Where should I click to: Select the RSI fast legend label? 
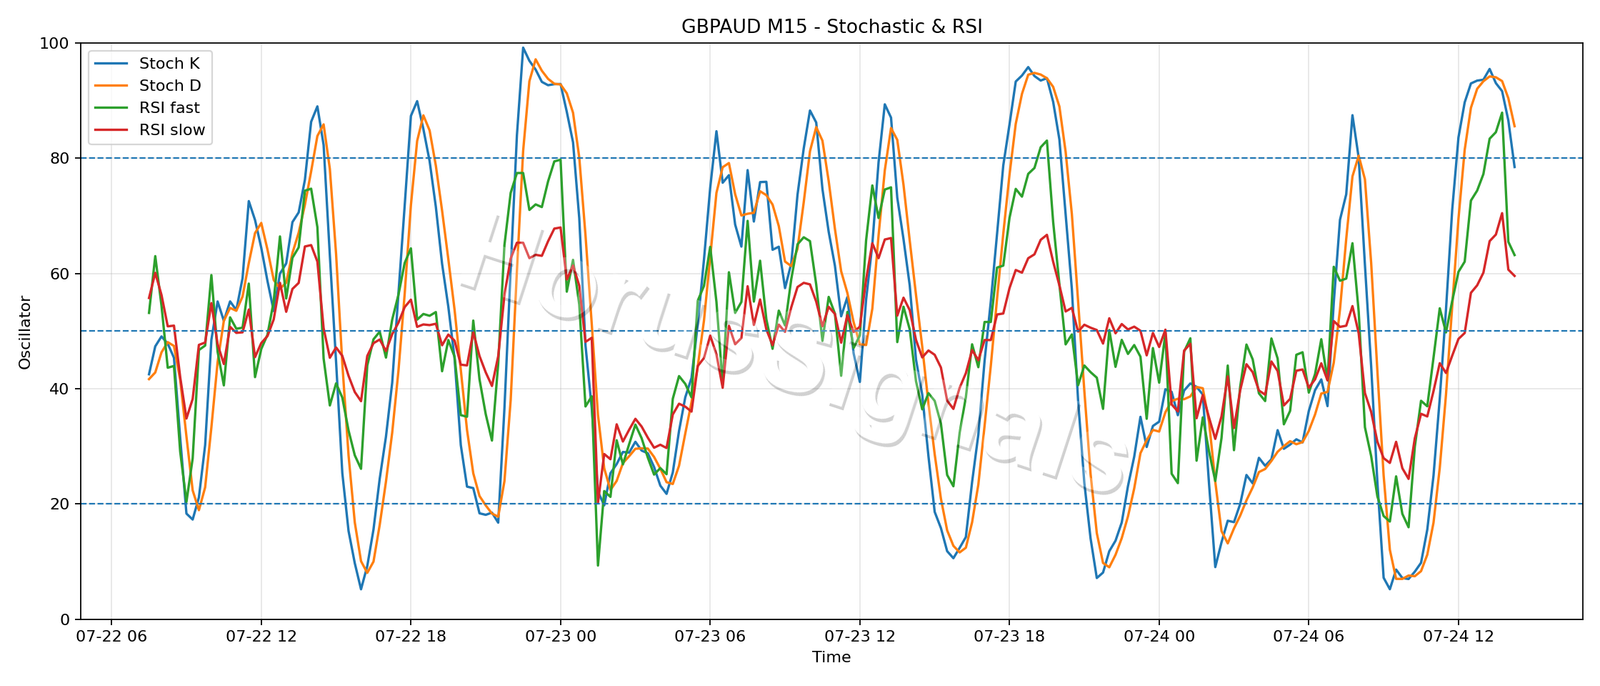pyautogui.click(x=169, y=108)
